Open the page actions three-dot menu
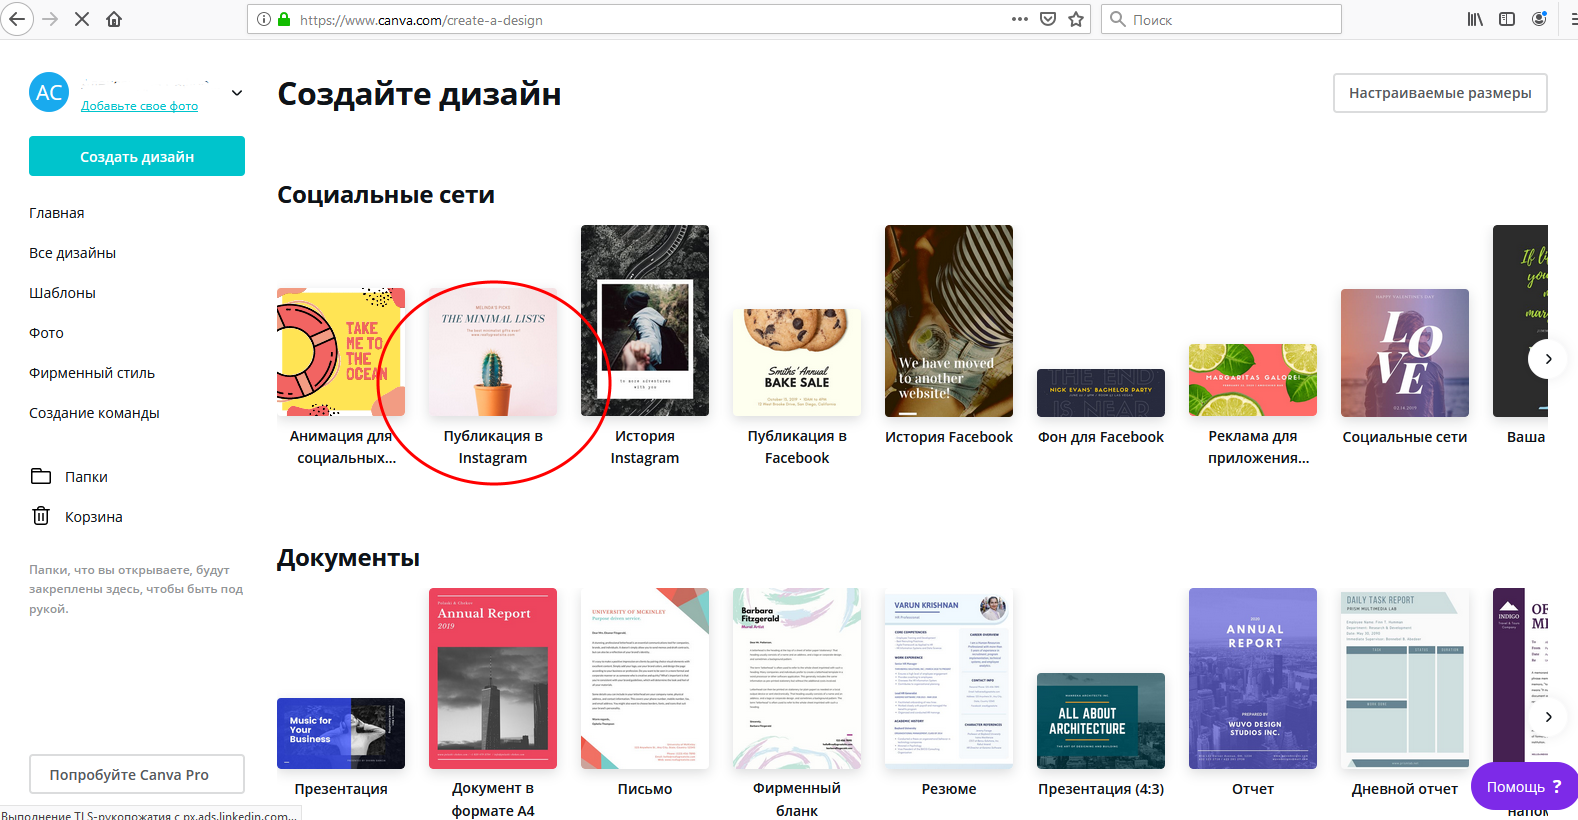This screenshot has width=1578, height=820. click(1020, 19)
